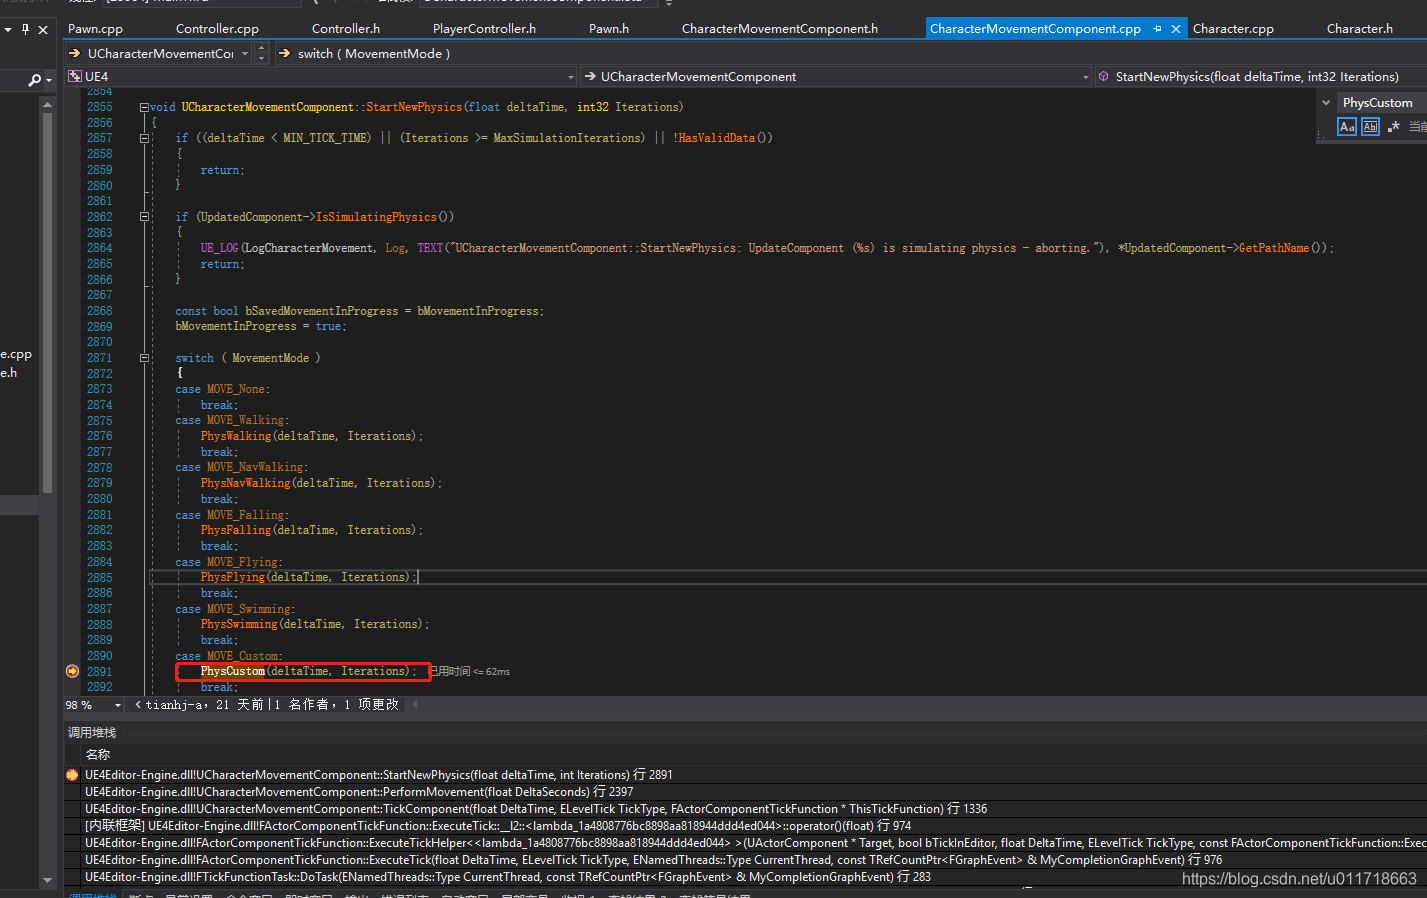Click the 调用堆栈 panel title
Screen dimensions: 1427x898
(x=92, y=733)
